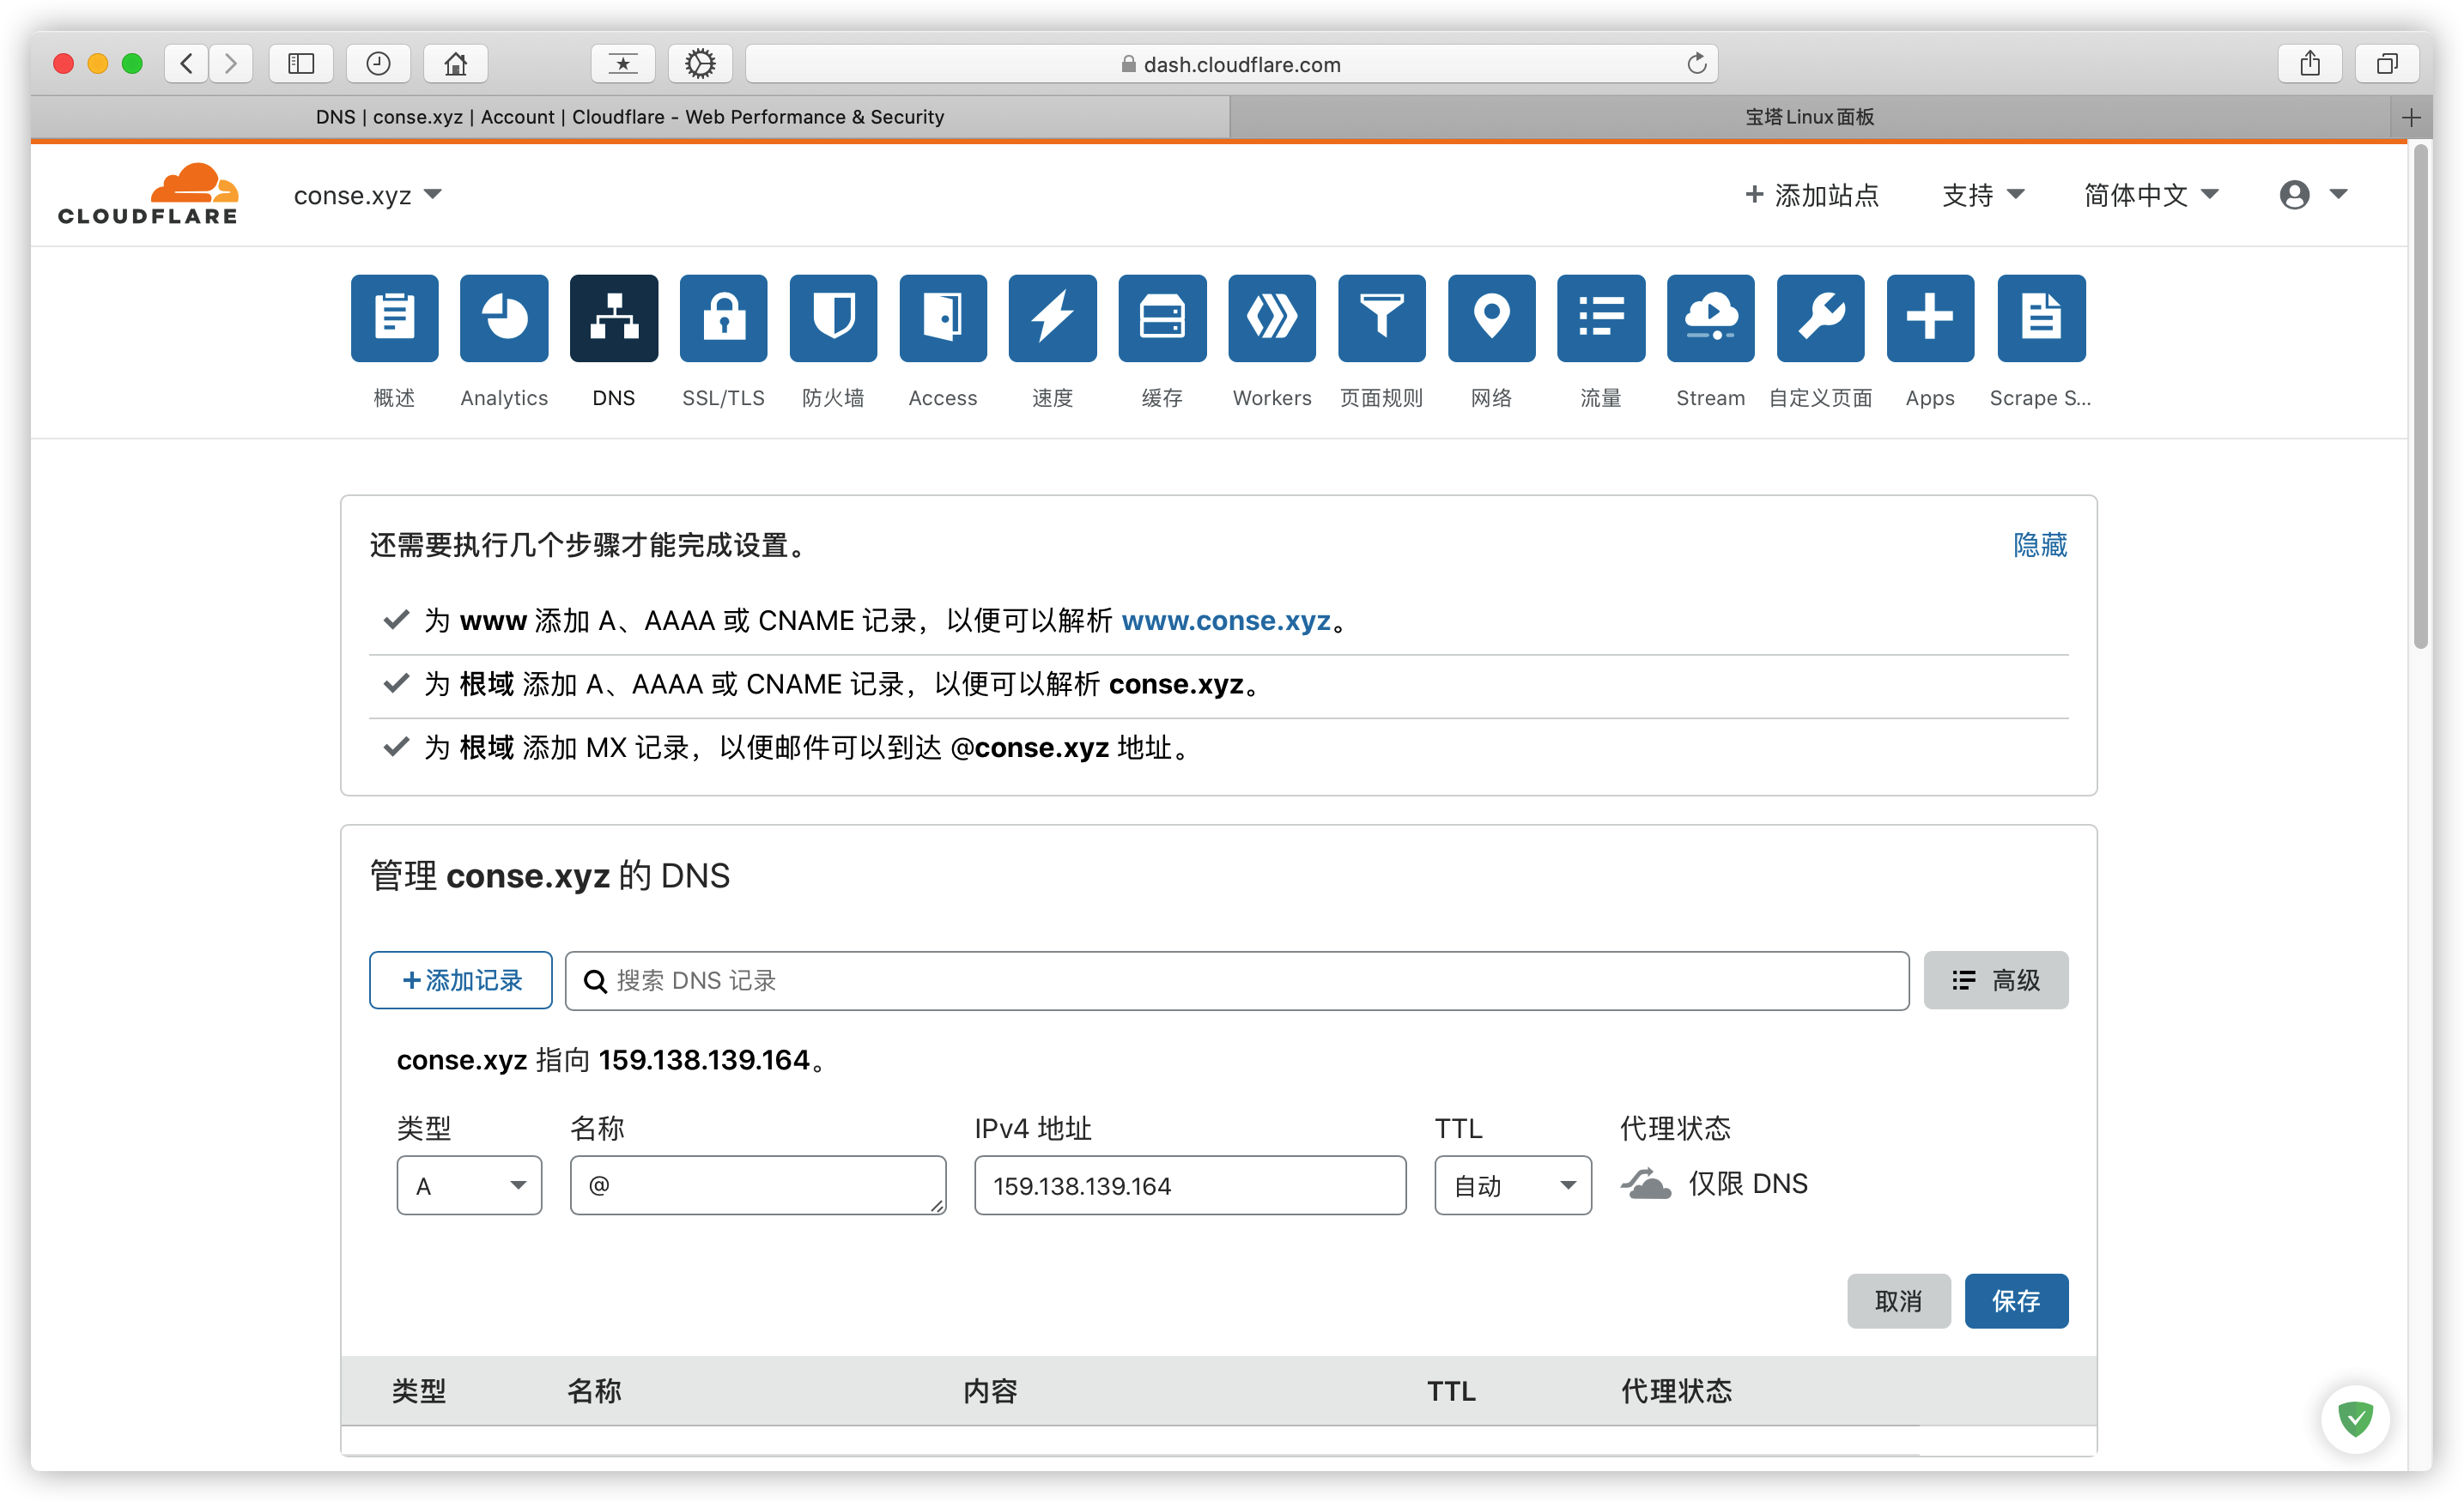Open the 概述 overview section icon
The image size is (2464, 1502).
click(x=394, y=318)
